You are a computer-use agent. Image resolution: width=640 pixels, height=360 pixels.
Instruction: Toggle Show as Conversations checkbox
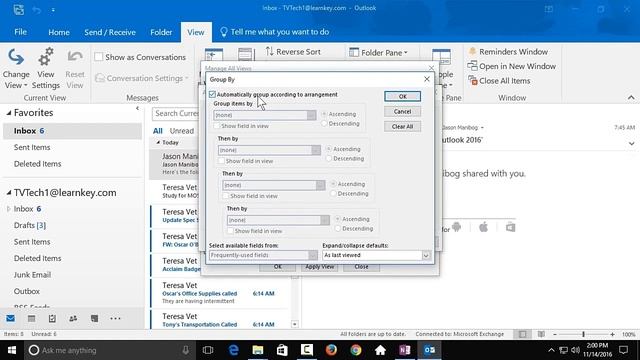coord(99,57)
